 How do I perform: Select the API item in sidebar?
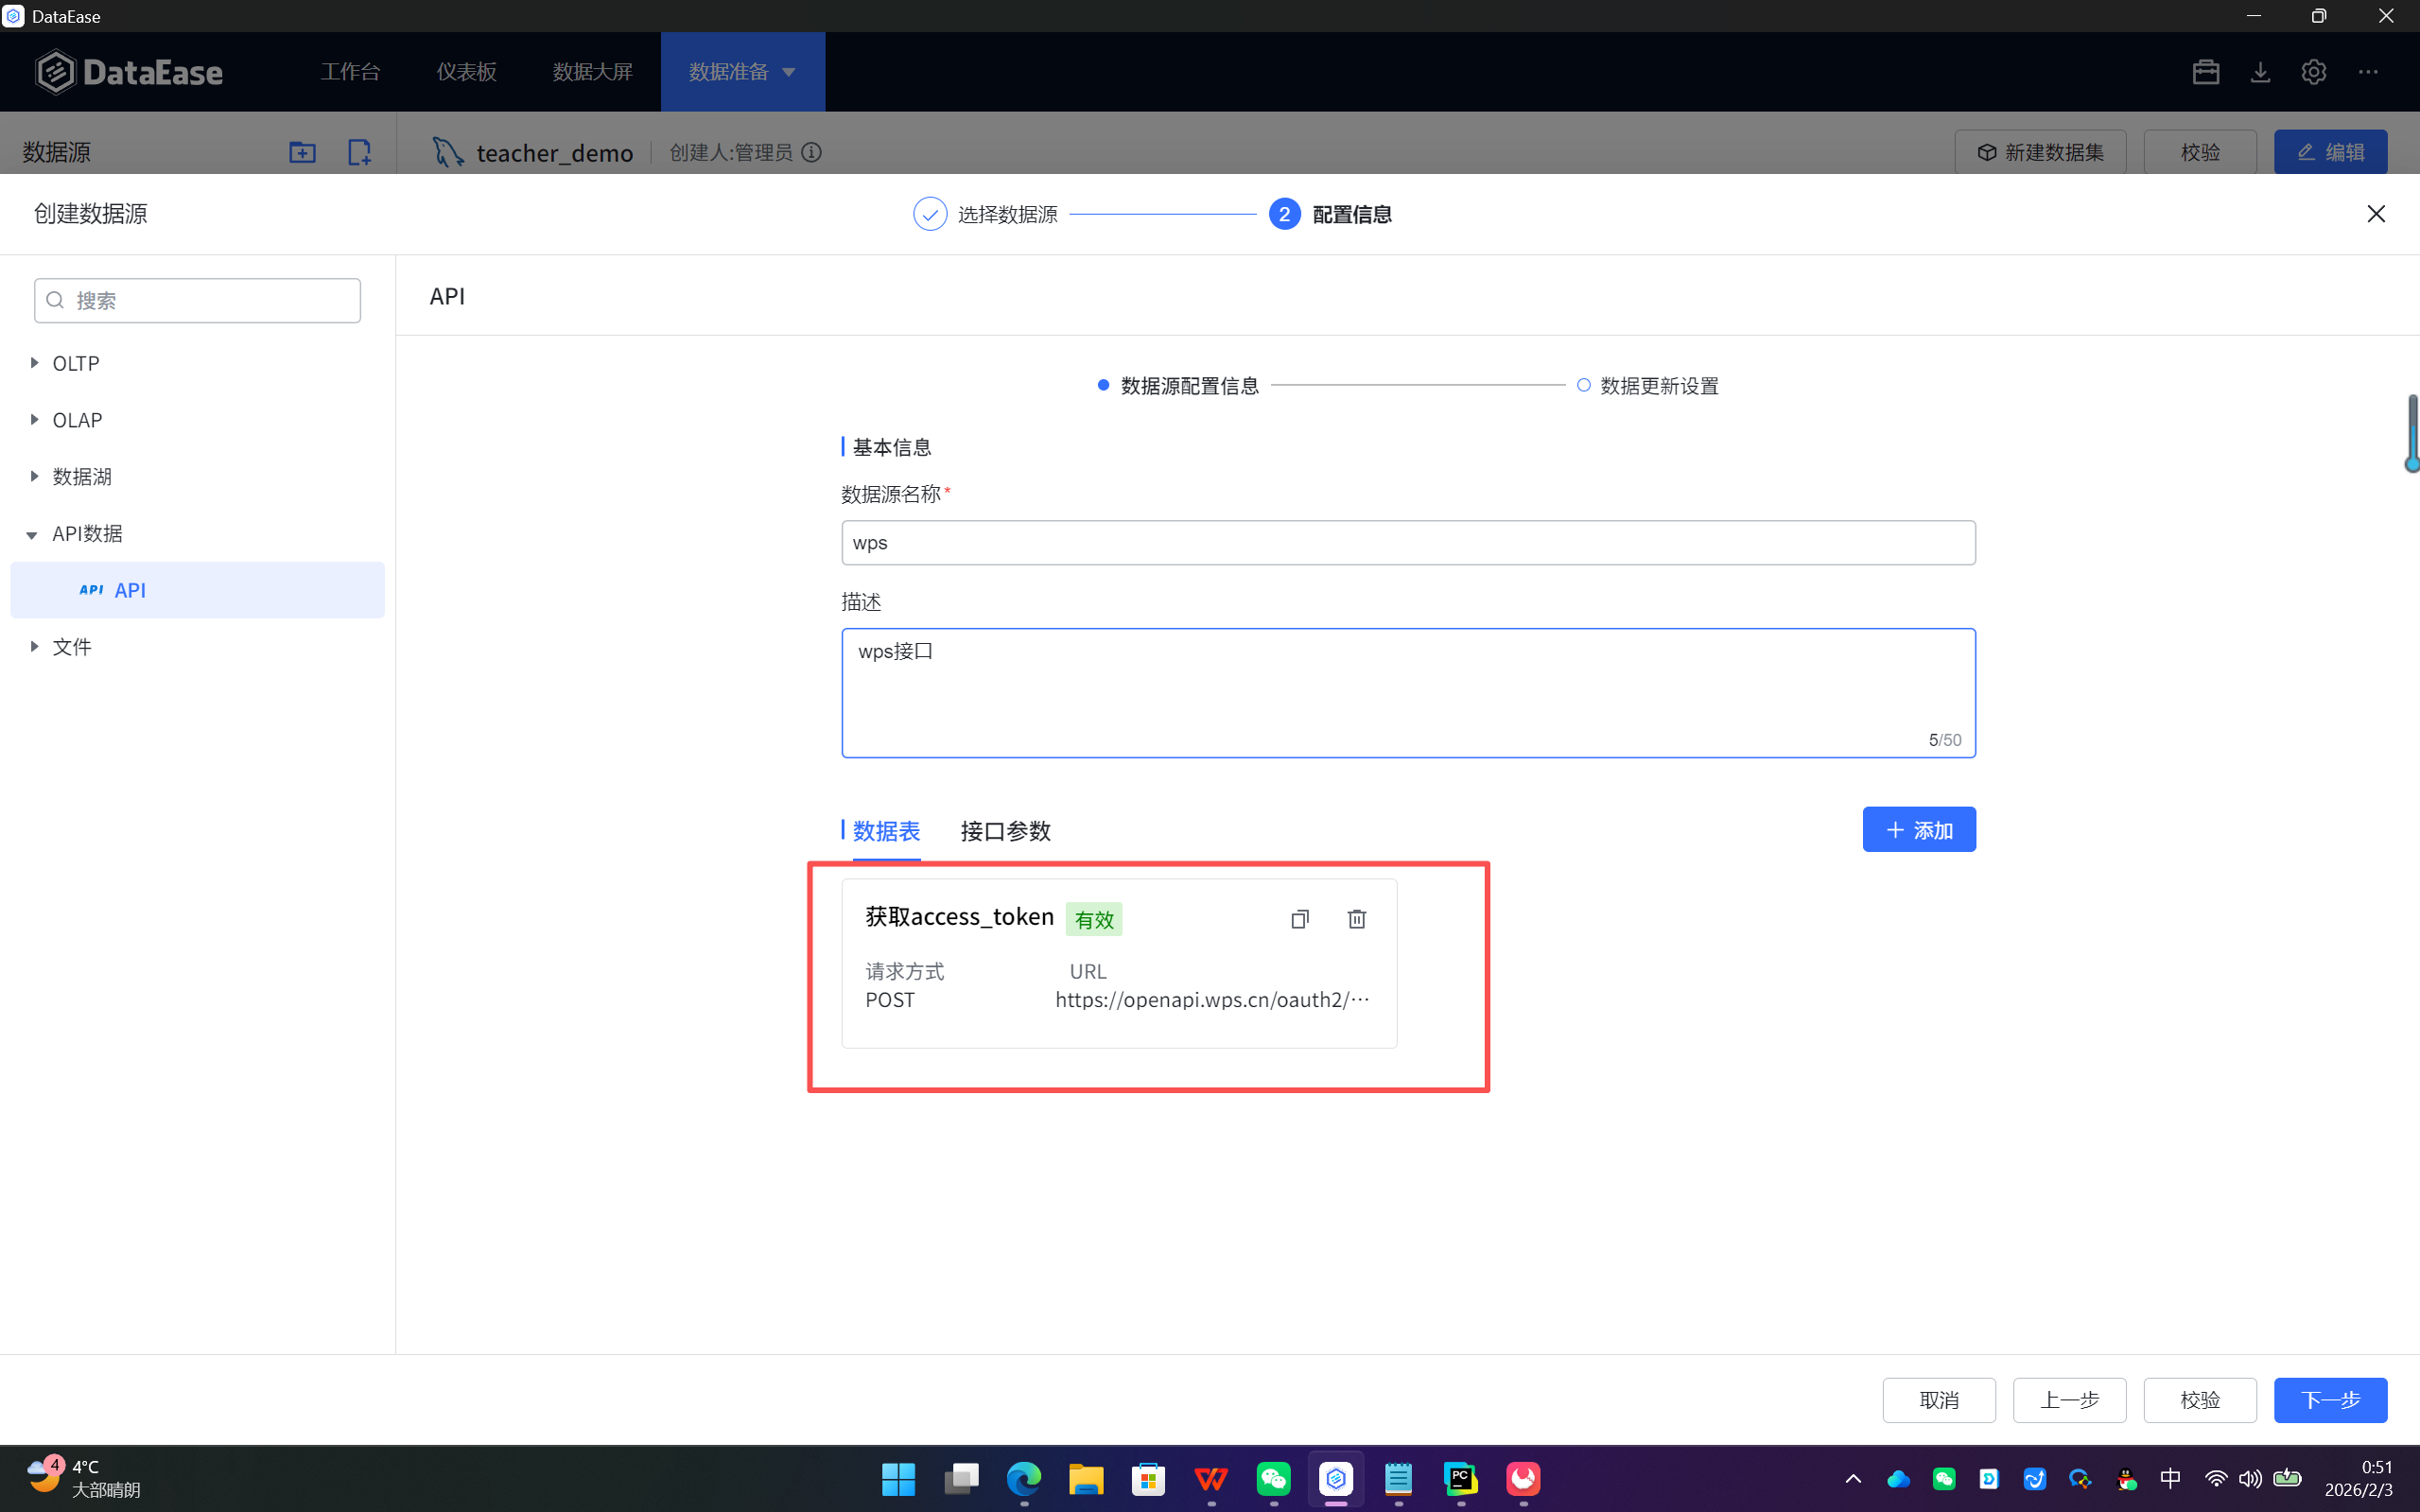pos(130,590)
